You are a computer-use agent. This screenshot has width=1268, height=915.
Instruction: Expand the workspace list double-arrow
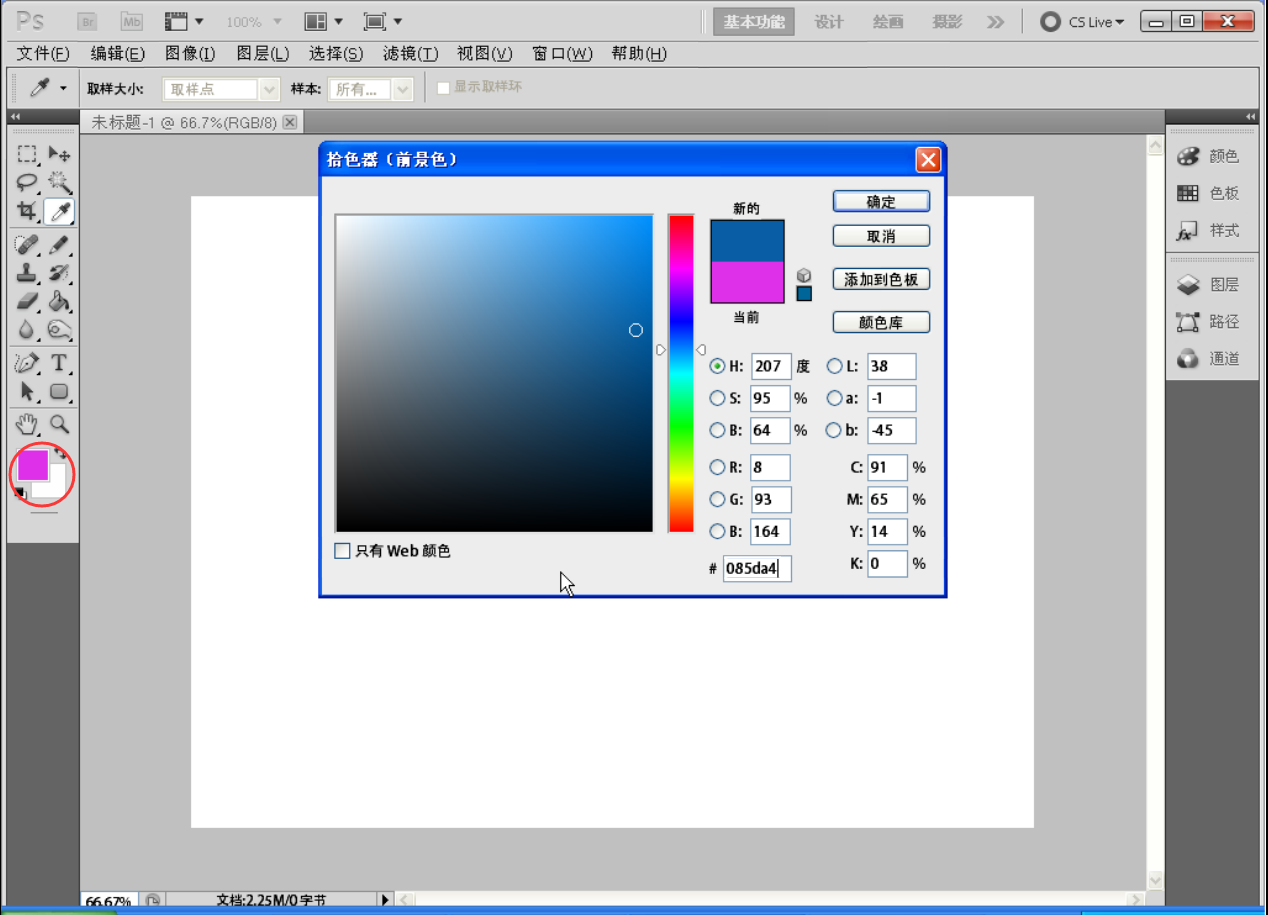(995, 22)
